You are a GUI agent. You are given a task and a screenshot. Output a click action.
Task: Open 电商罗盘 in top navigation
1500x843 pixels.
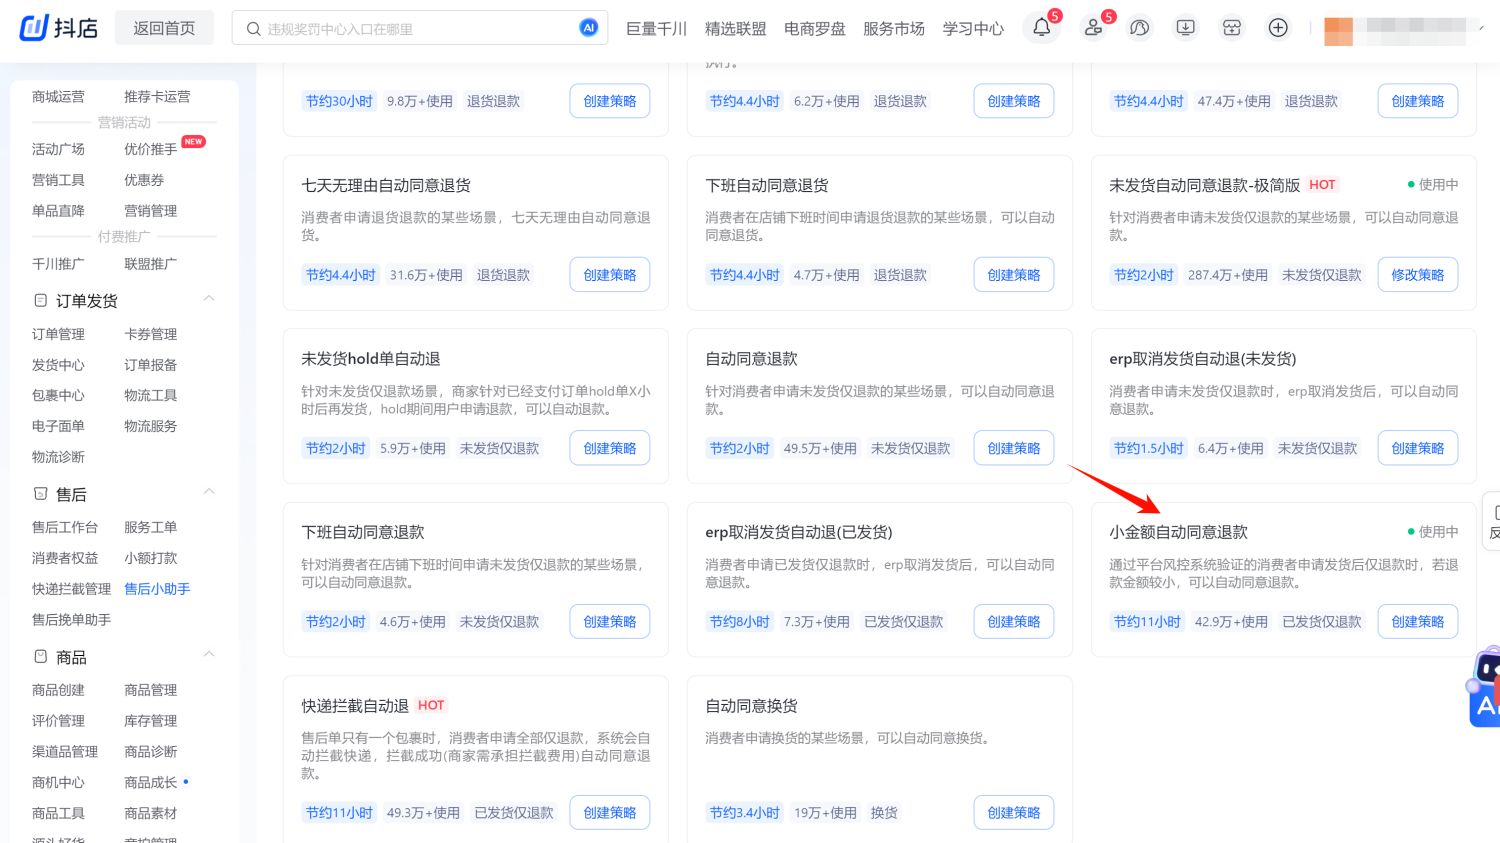coord(815,29)
